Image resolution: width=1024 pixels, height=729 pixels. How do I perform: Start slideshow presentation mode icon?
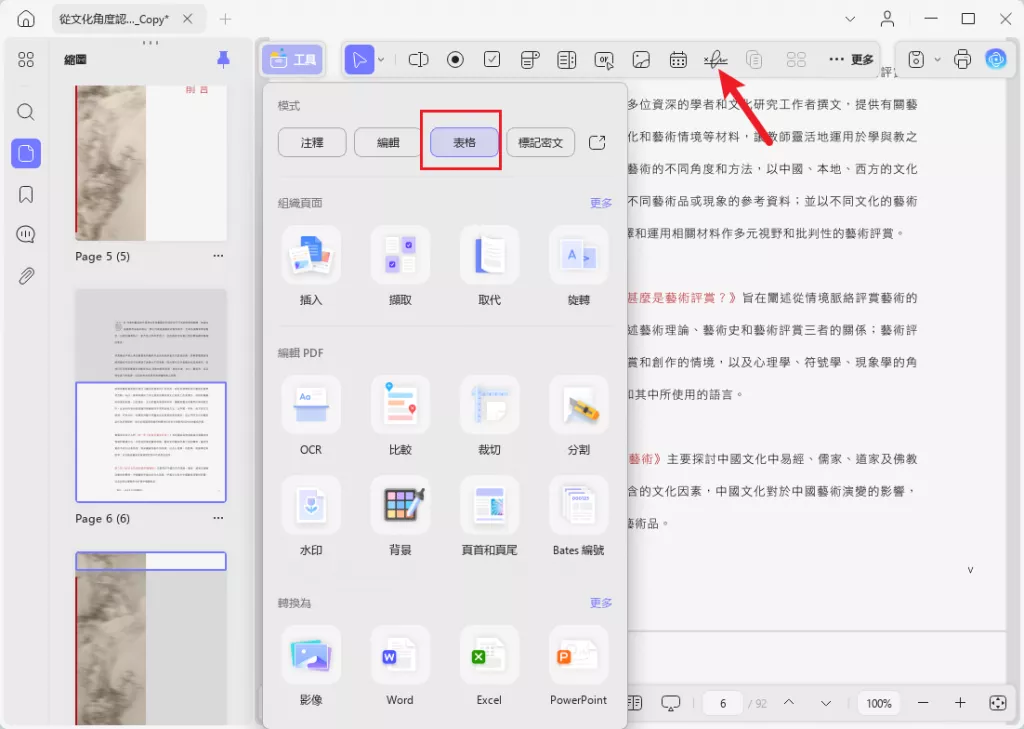671,704
